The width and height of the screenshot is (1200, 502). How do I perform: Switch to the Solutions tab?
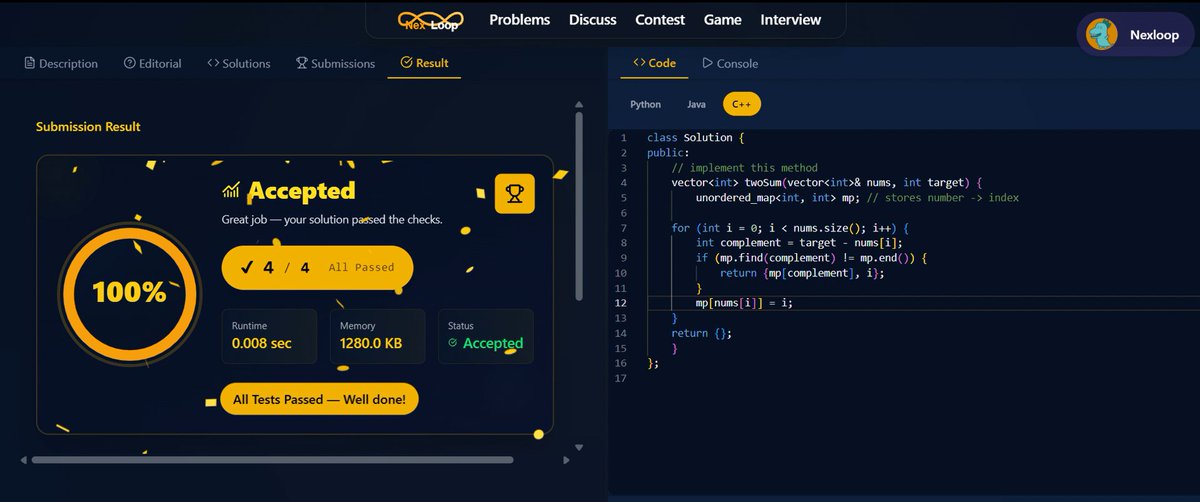click(x=239, y=63)
